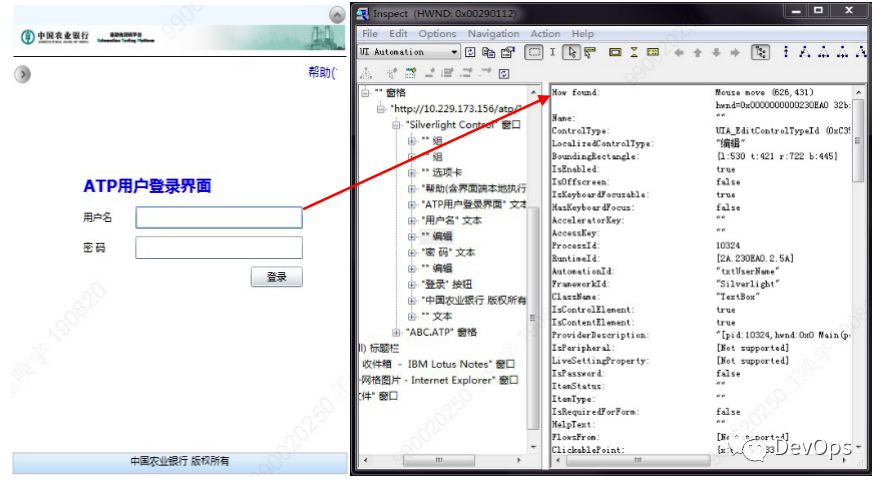
Task: Click the 用户名 username input field
Action: click(219, 218)
